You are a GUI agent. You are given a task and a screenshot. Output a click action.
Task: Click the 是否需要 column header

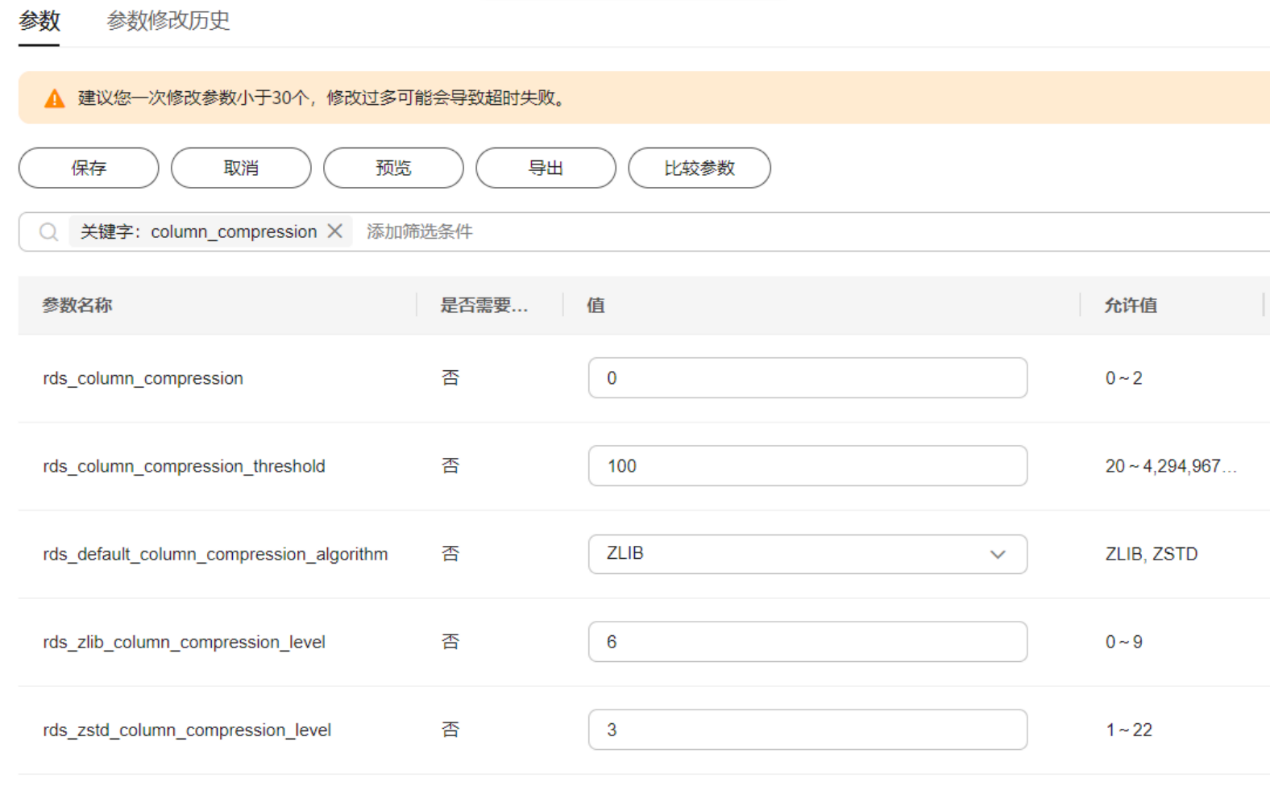tap(484, 306)
